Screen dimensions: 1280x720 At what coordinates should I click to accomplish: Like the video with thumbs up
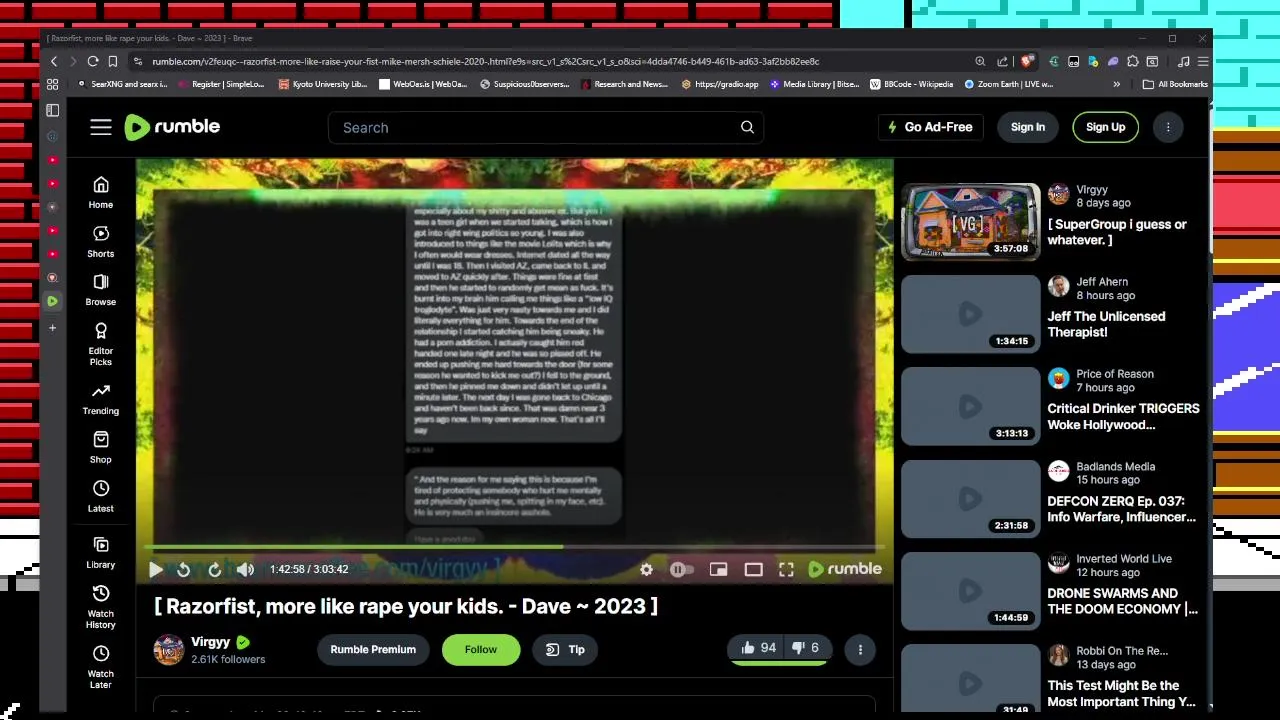[x=758, y=648]
